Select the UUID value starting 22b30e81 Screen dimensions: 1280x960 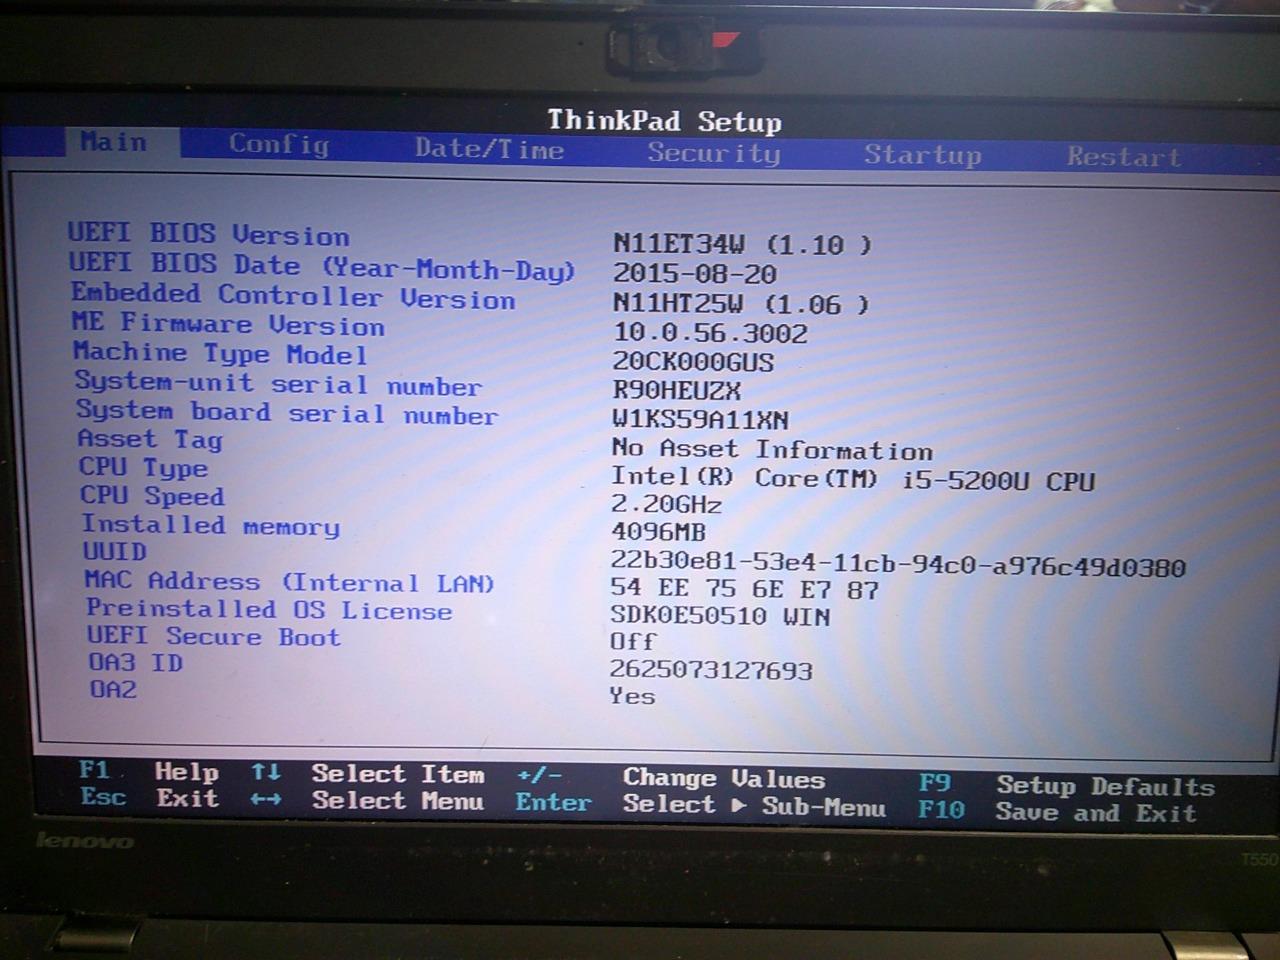898,566
